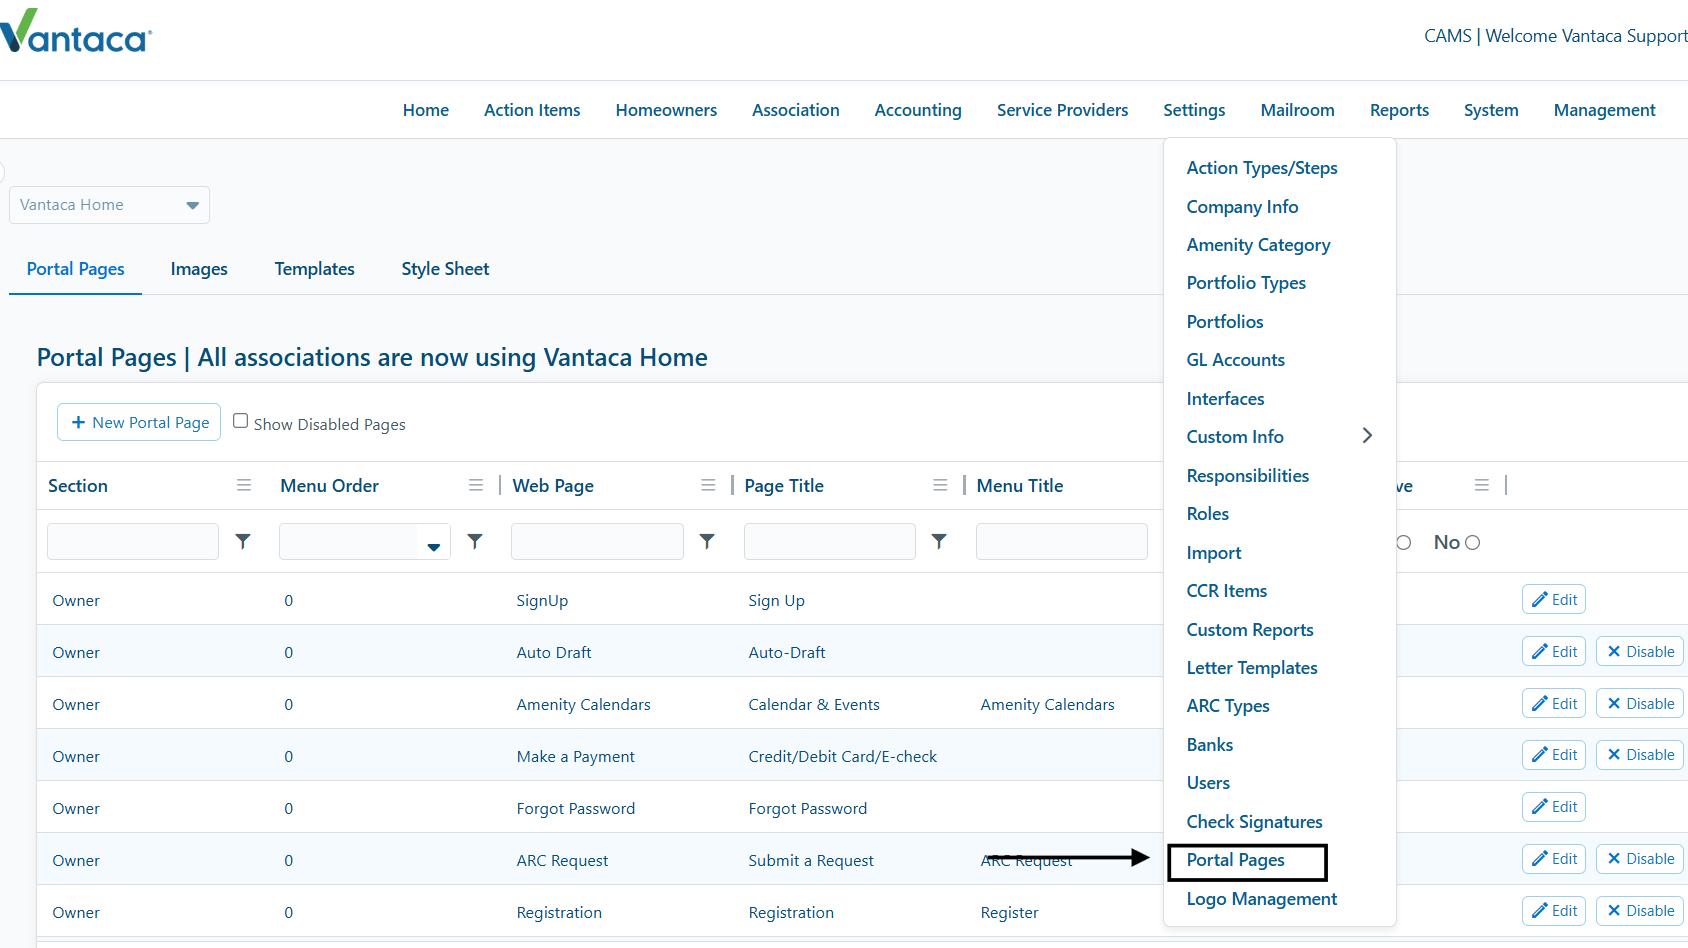Choose Amenity Category menu entry
Screen dimensions: 1688x948
pyautogui.click(x=1258, y=245)
